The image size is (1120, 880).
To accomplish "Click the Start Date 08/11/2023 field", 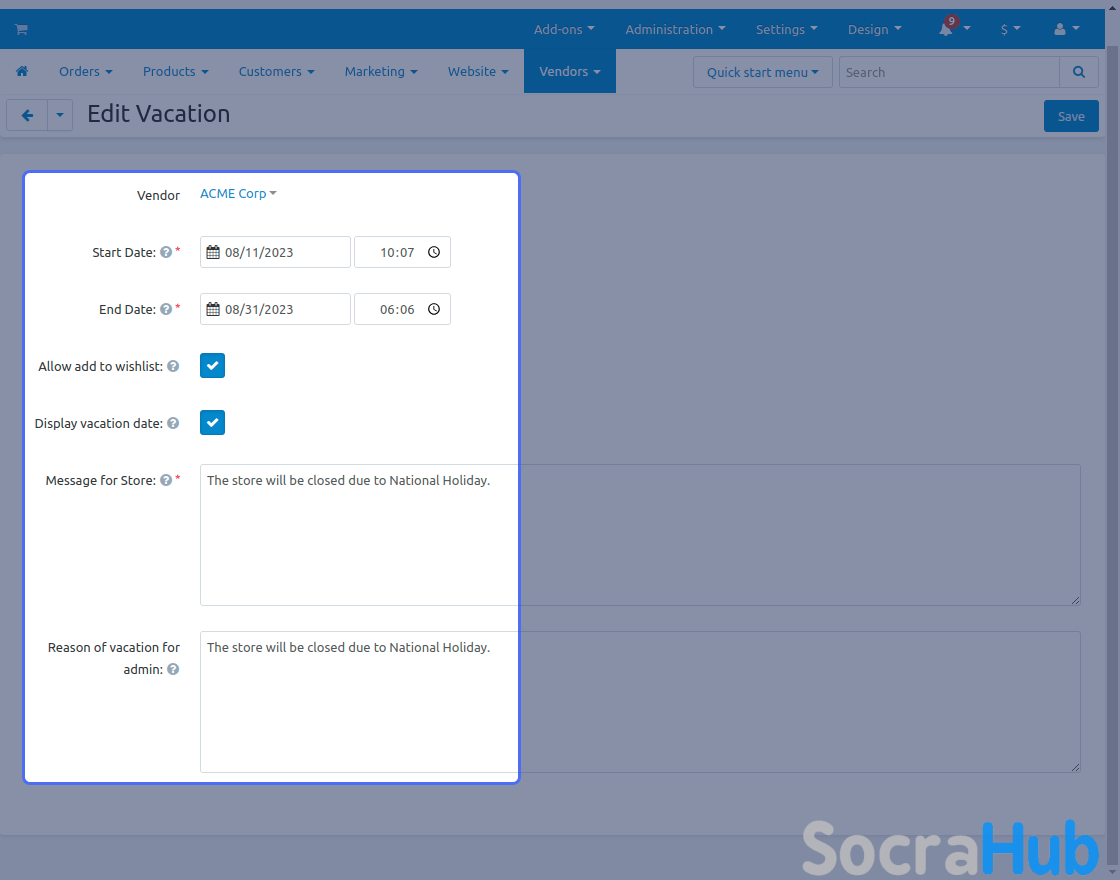I will coord(276,253).
